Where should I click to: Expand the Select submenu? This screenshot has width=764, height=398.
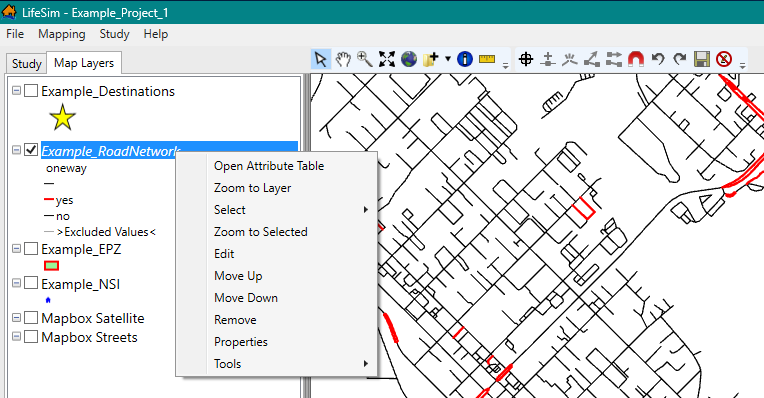point(277,209)
